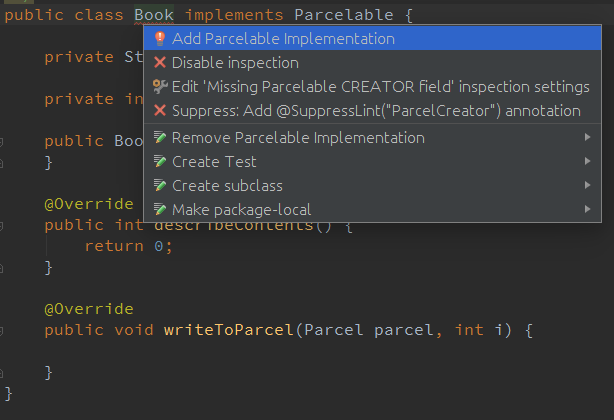The height and width of the screenshot is (420, 614).
Task: Select Add Parcelable Implementation from the popup
Action: tap(283, 39)
